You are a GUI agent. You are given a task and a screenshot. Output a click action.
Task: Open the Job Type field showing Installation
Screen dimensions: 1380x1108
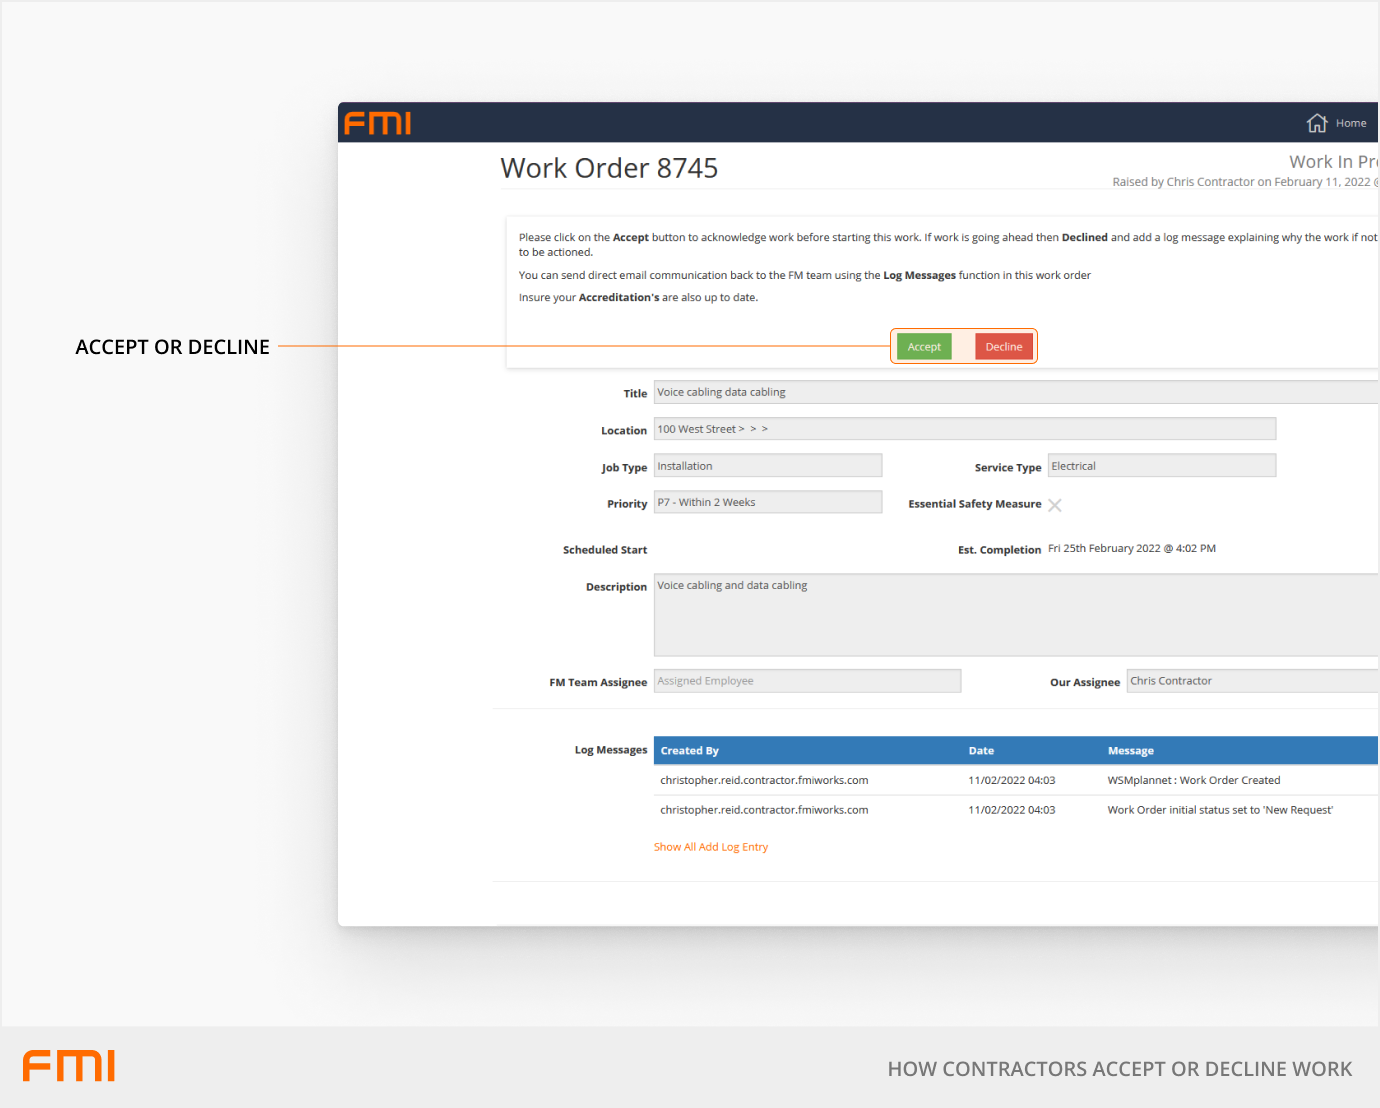click(x=767, y=466)
